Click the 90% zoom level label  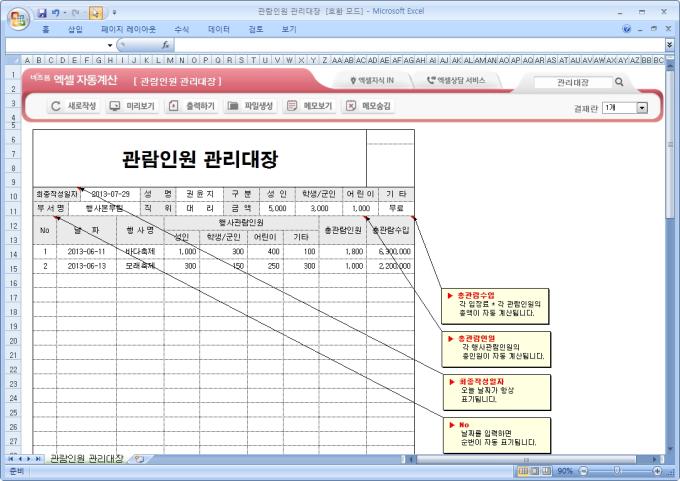coord(565,471)
